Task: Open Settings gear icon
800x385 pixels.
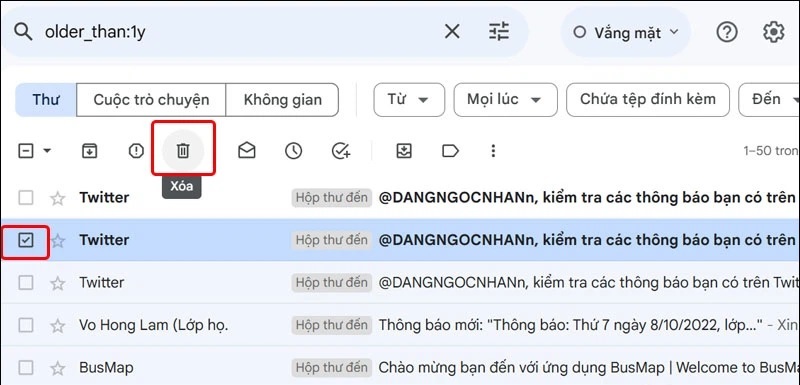Action: [x=773, y=32]
